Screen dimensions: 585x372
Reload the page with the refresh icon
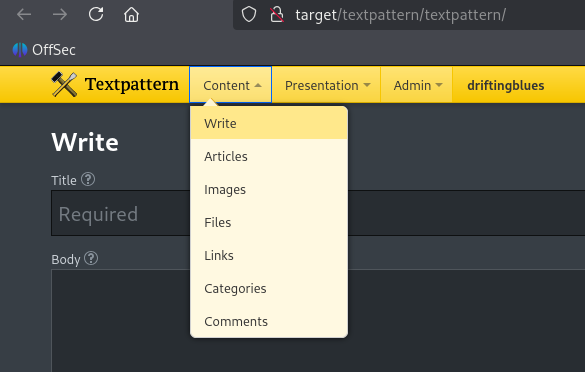click(96, 15)
